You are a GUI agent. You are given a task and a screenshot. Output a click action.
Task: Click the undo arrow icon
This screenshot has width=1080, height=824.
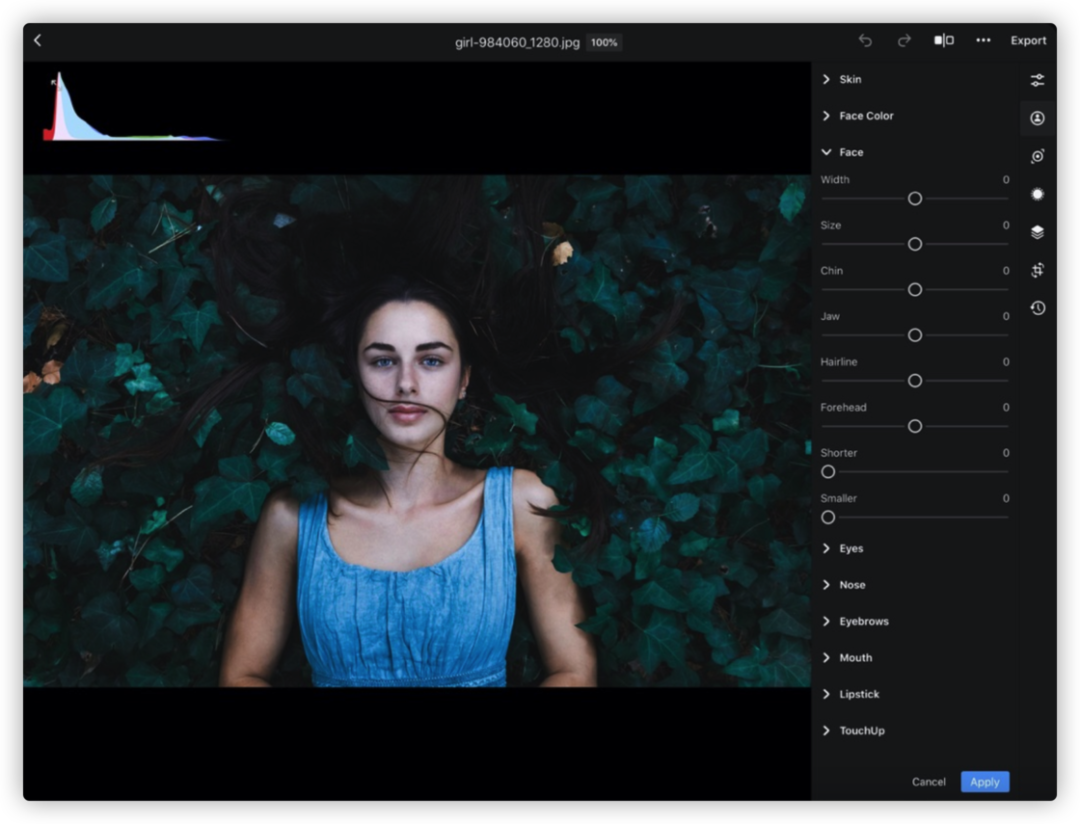click(x=865, y=41)
